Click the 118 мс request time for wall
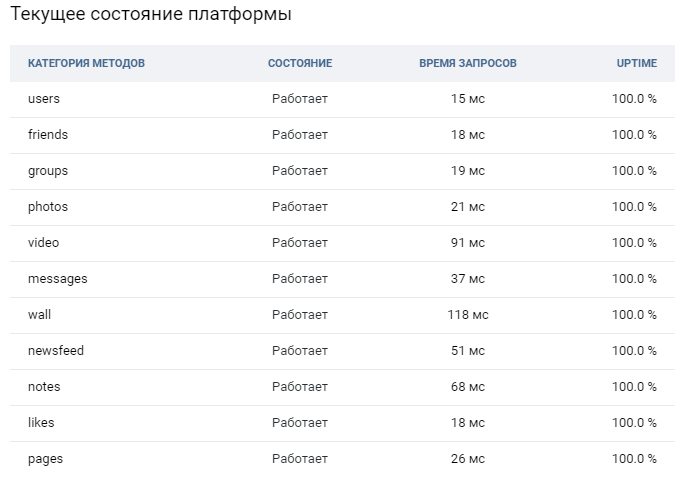The height and width of the screenshot is (493, 689). 468,315
